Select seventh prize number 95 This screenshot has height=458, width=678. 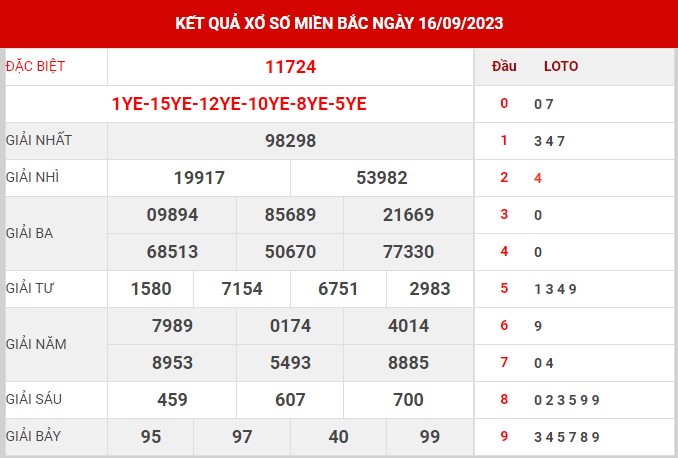151,437
